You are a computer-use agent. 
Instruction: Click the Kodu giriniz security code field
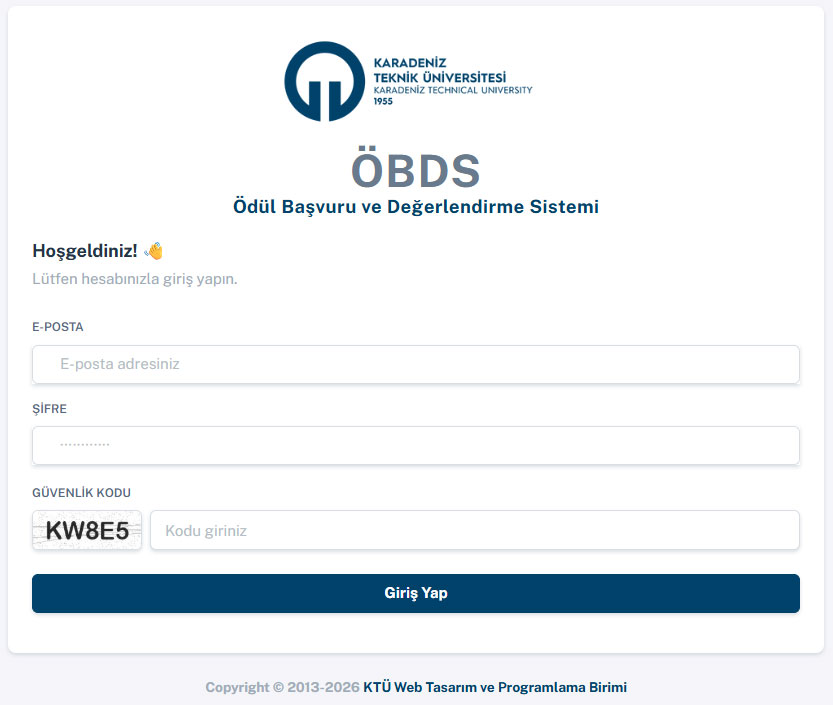pyautogui.click(x=474, y=531)
